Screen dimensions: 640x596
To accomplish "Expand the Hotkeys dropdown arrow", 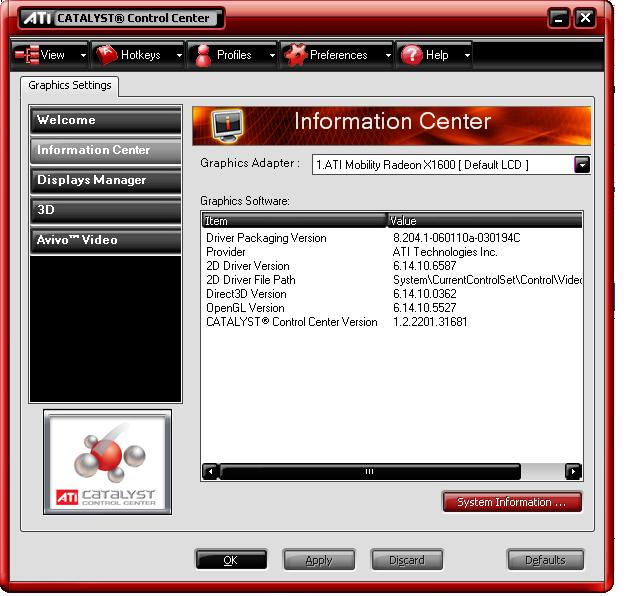I will [x=179, y=55].
